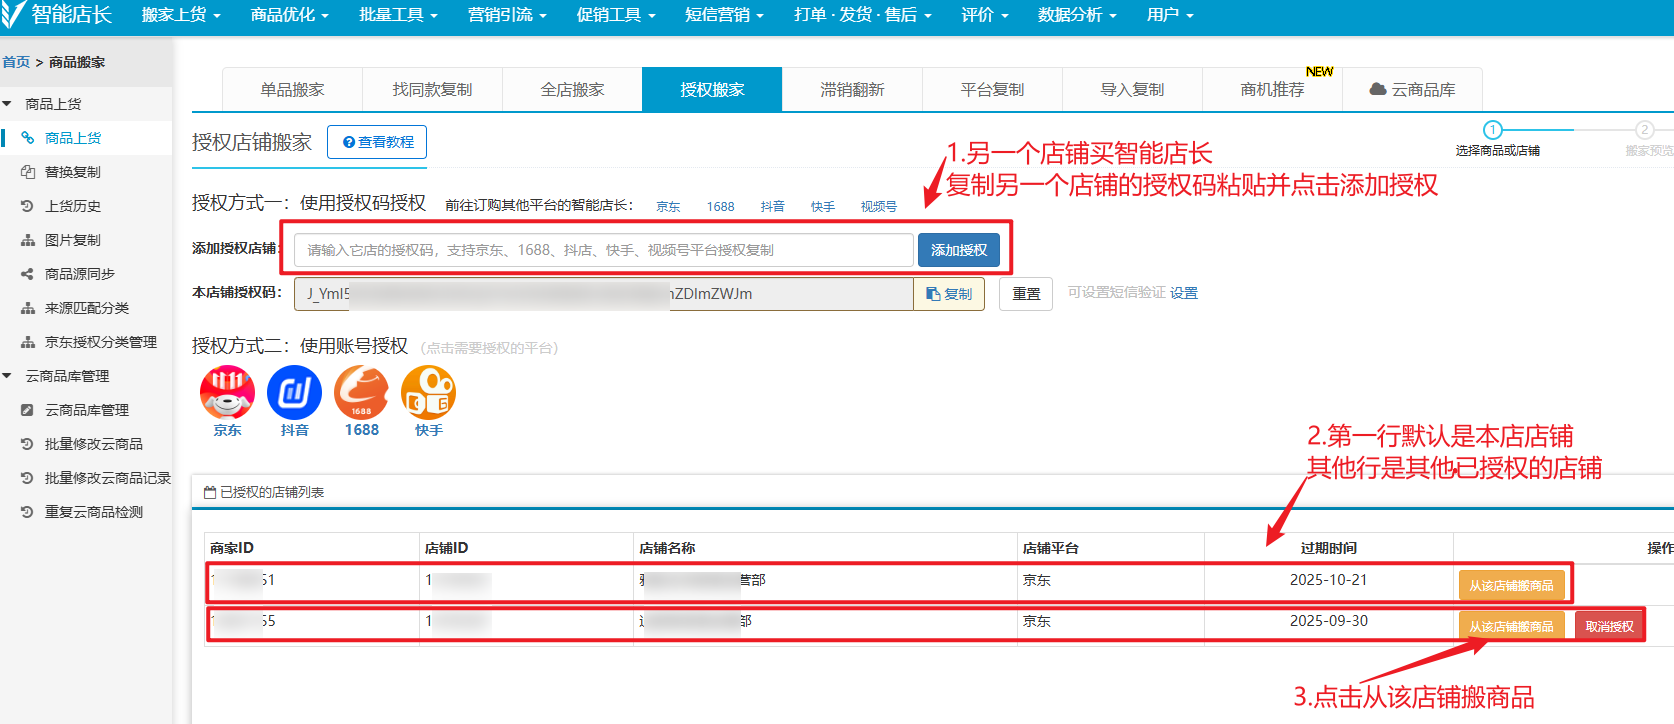
Task: Click the red 取消授权 button
Action: click(1609, 627)
